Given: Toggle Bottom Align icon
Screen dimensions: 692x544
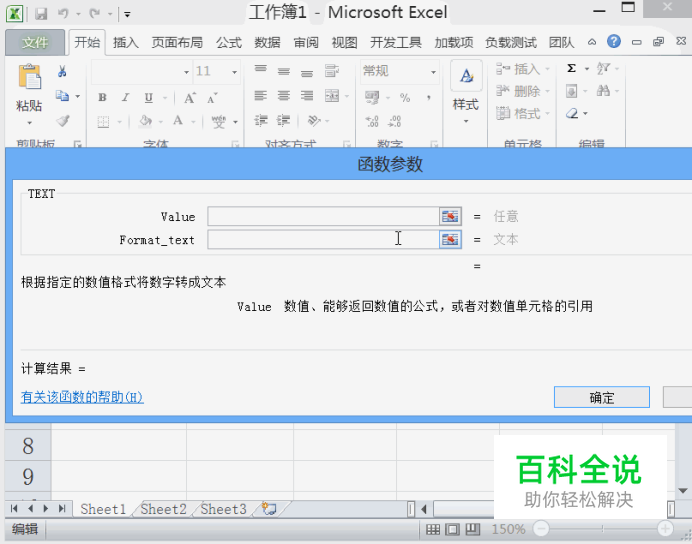Looking at the screenshot, I should coord(307,73).
